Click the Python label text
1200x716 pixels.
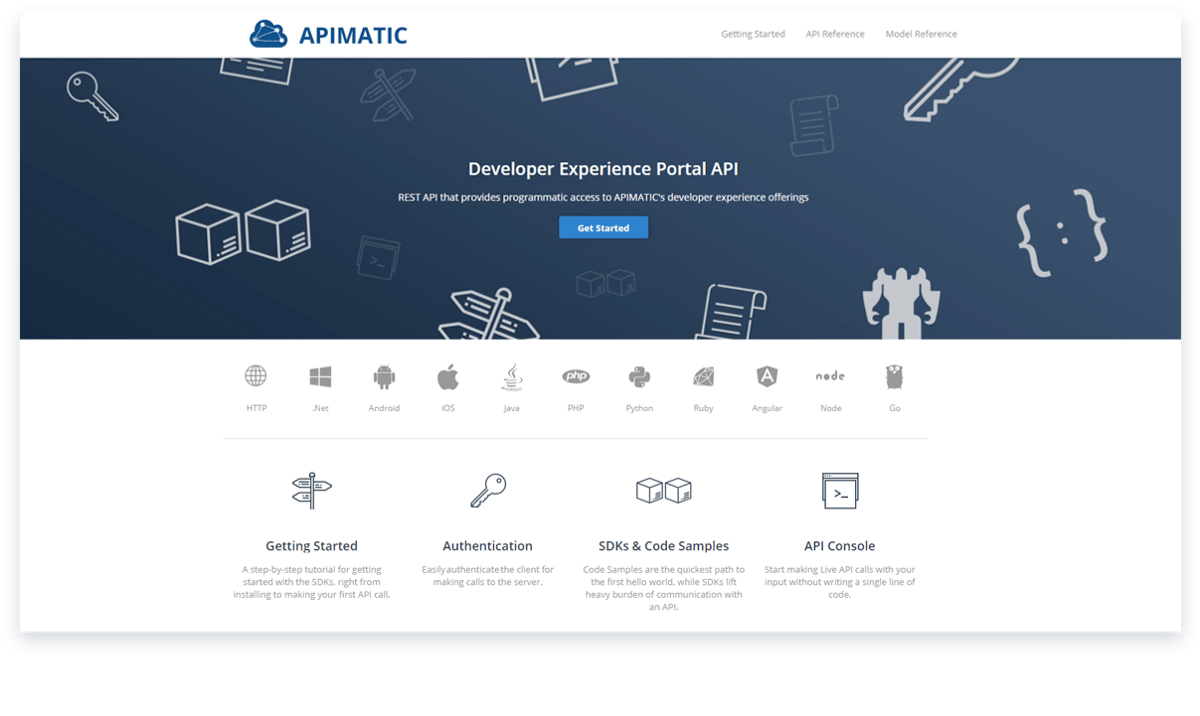[639, 408]
